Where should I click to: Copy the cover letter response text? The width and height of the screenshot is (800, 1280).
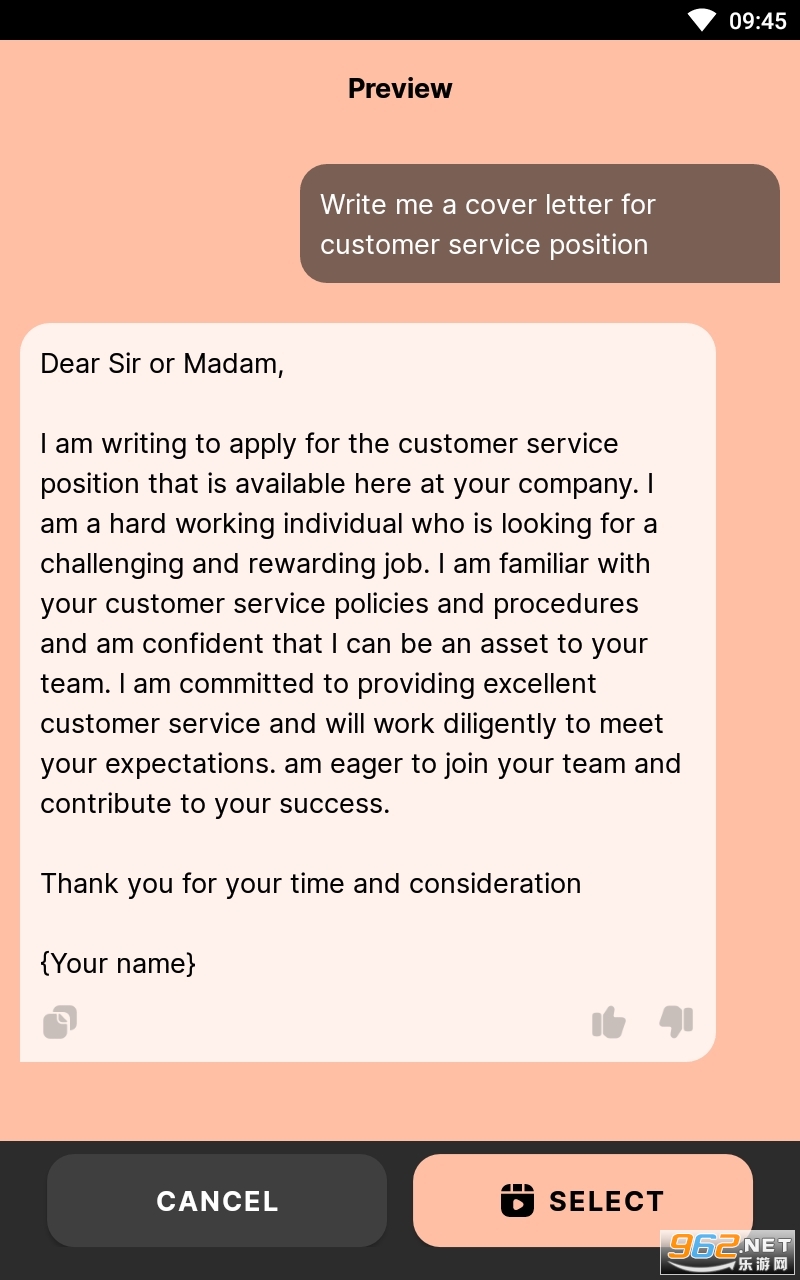pos(60,1022)
